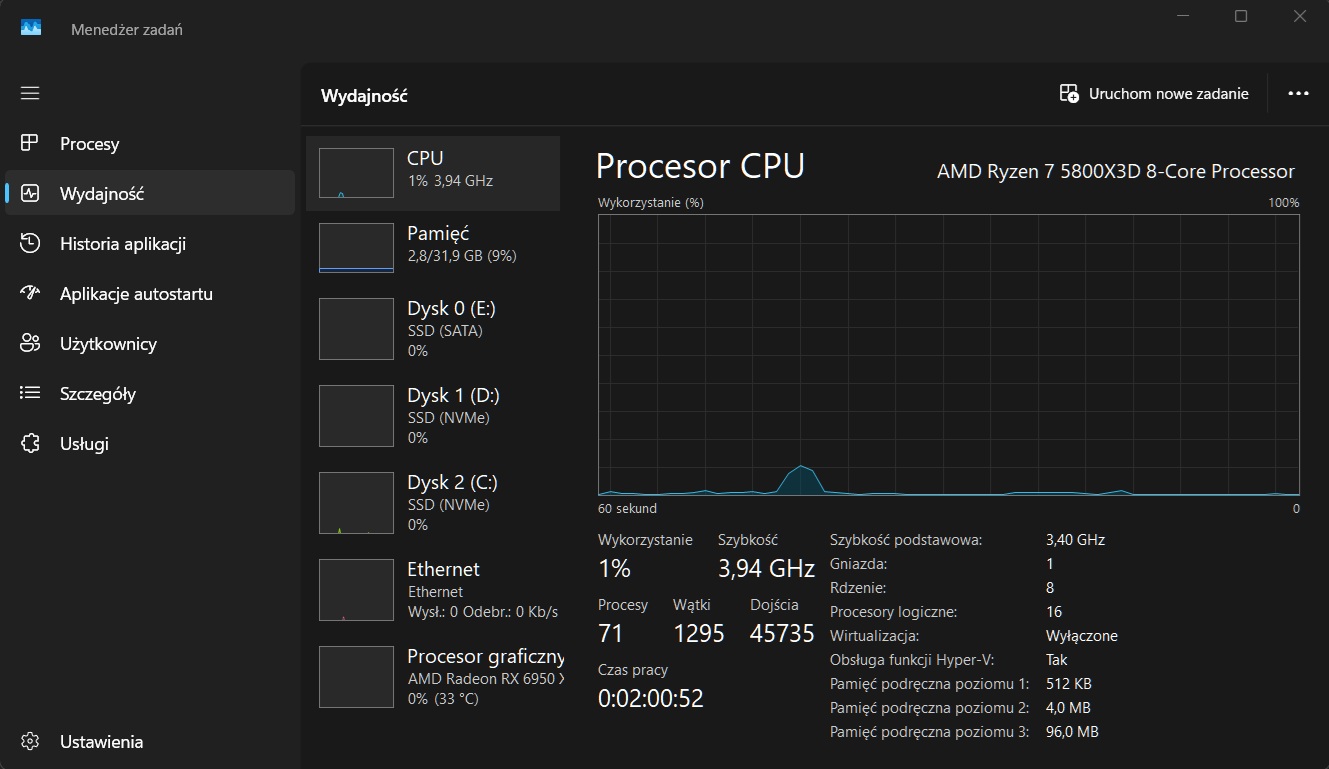
Task: Click the CPU resource label
Action: 425,158
